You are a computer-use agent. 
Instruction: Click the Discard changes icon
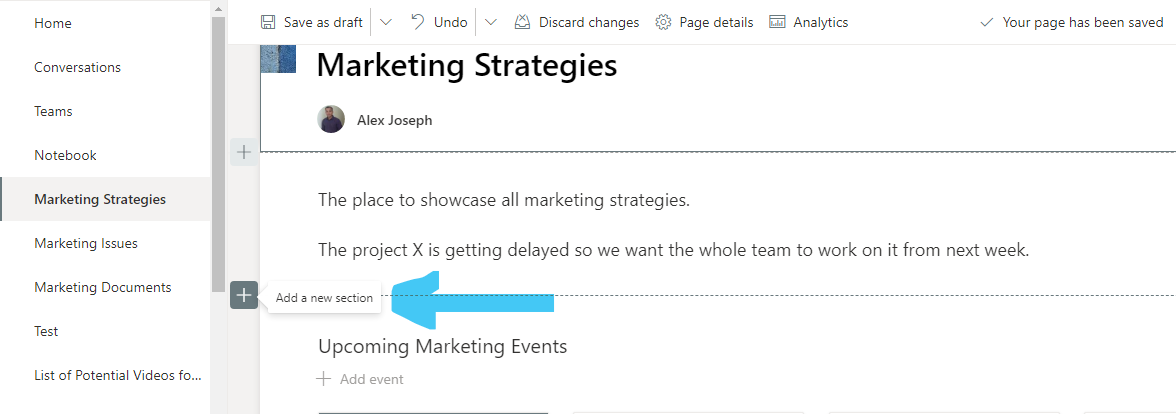[x=522, y=22]
